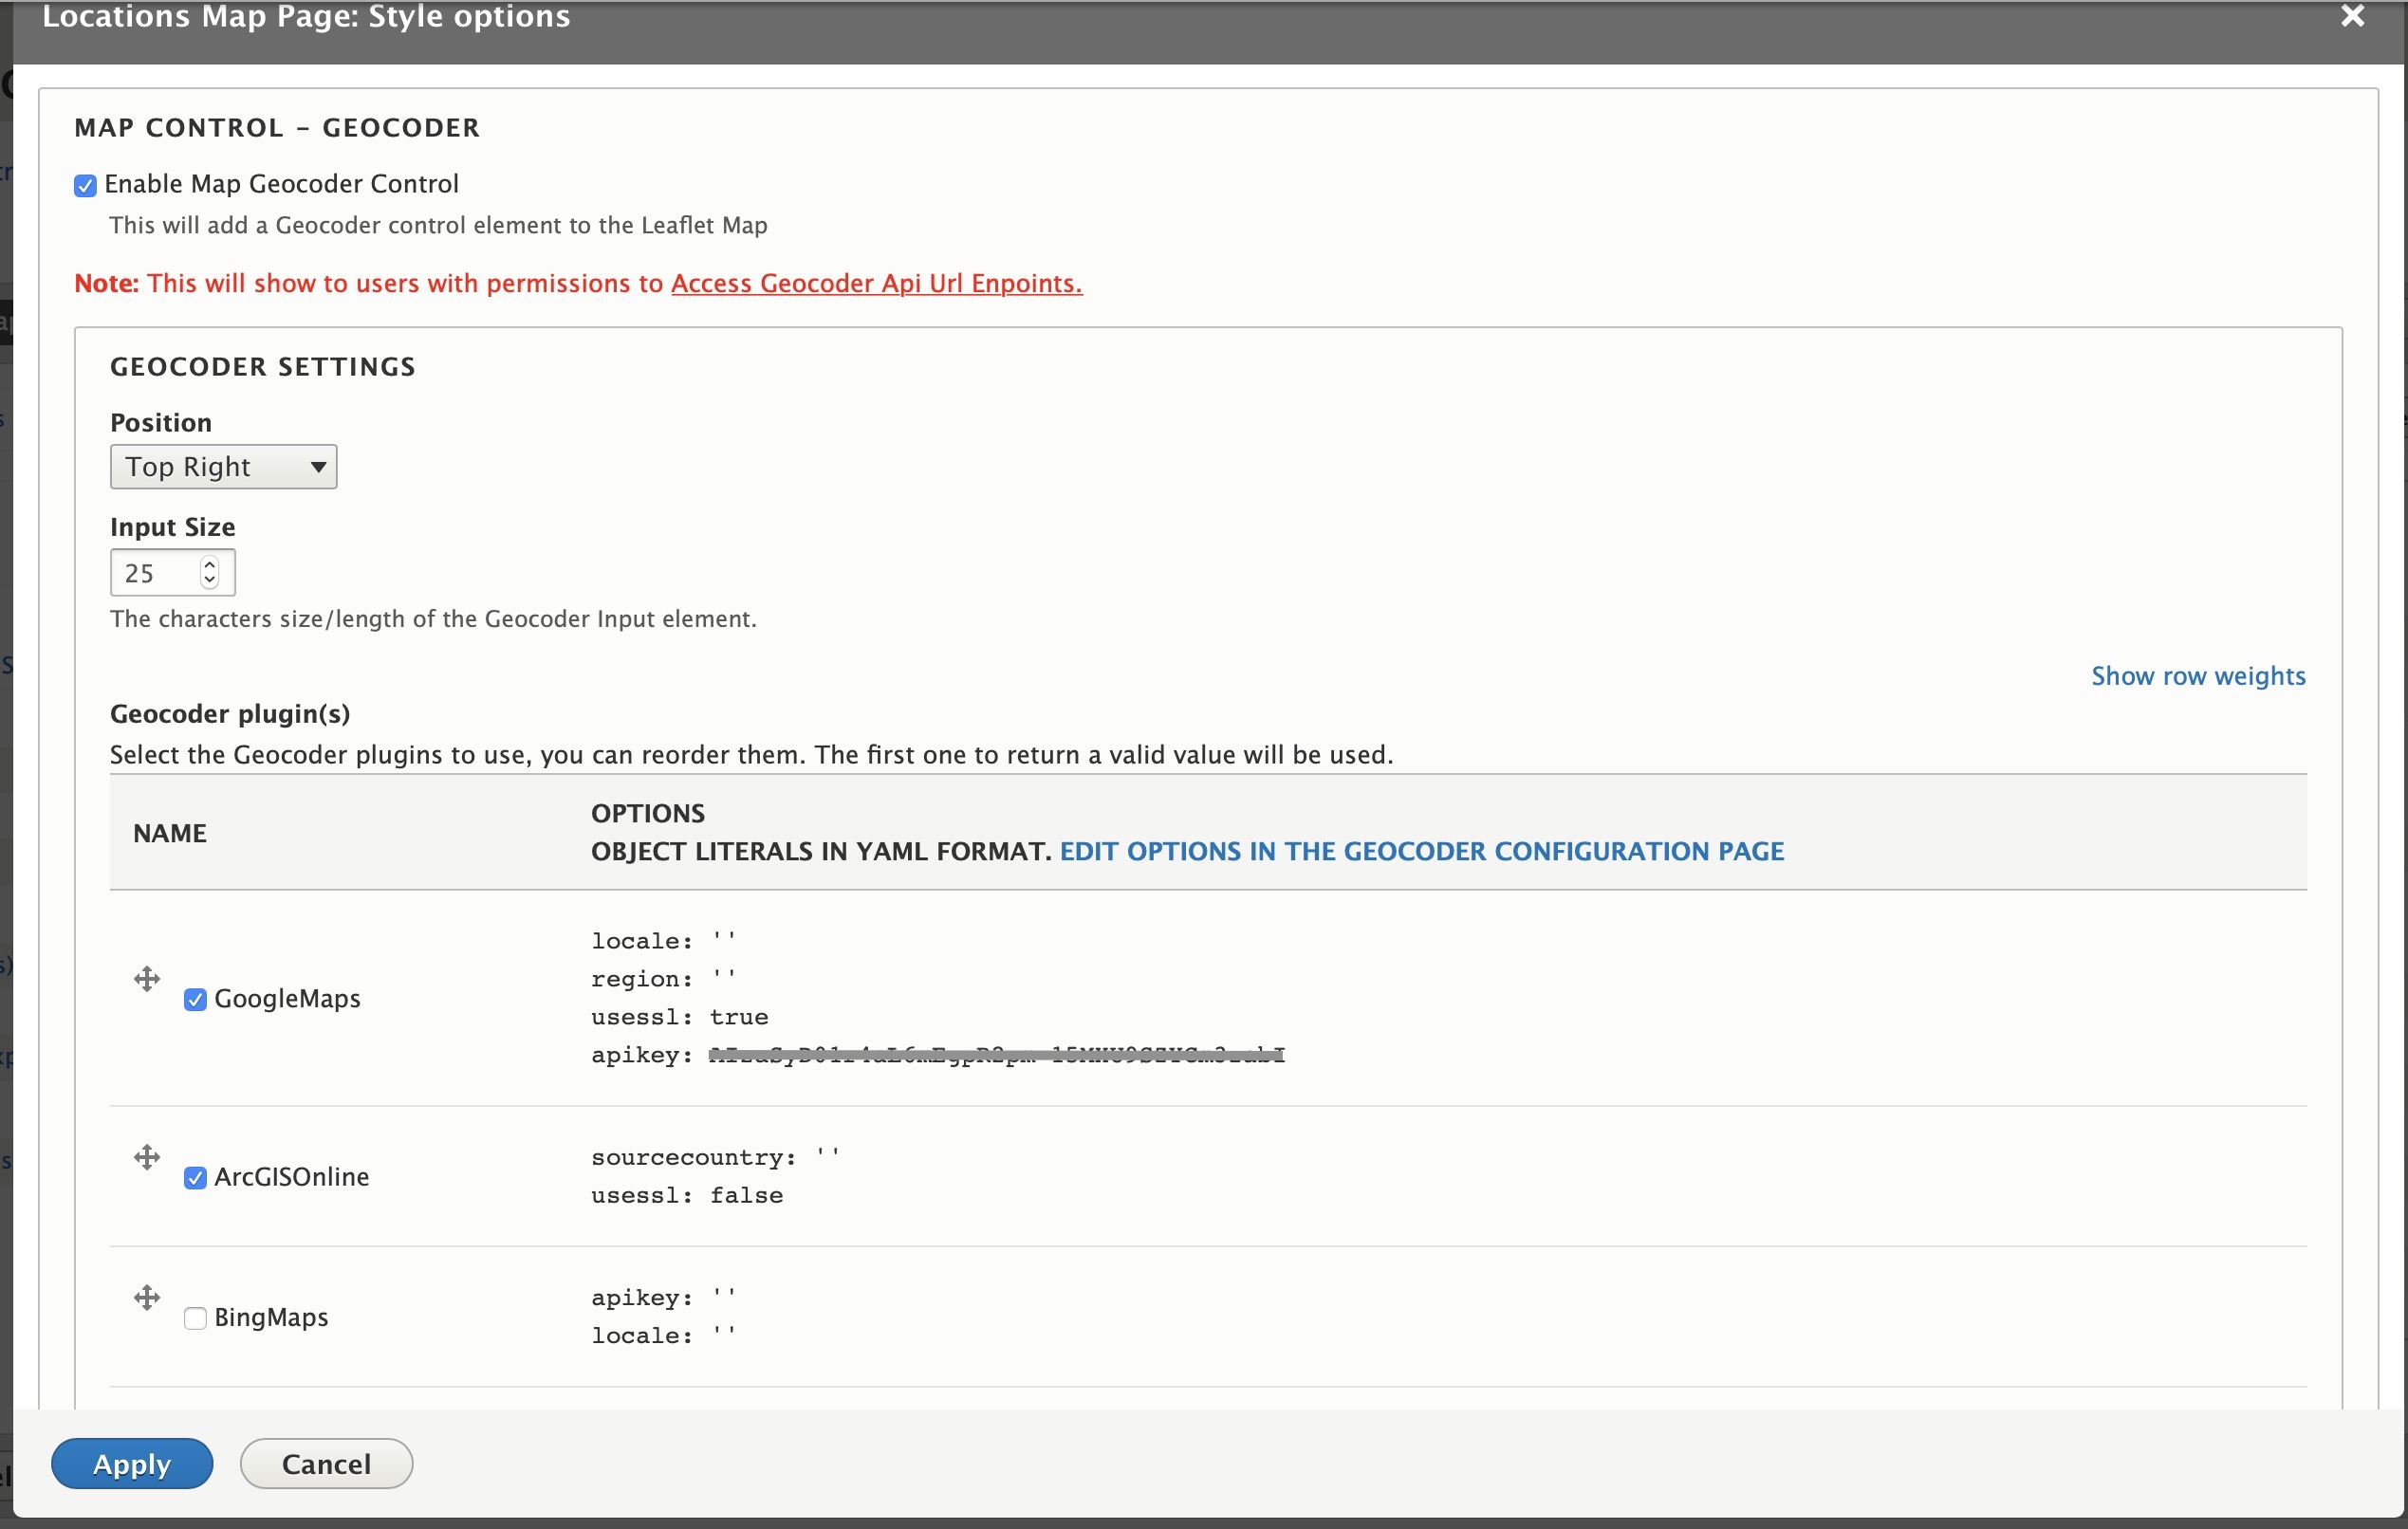Disable the Enable Map Geocoder Control checkbox
The height and width of the screenshot is (1529, 2408).
pyautogui.click(x=85, y=184)
